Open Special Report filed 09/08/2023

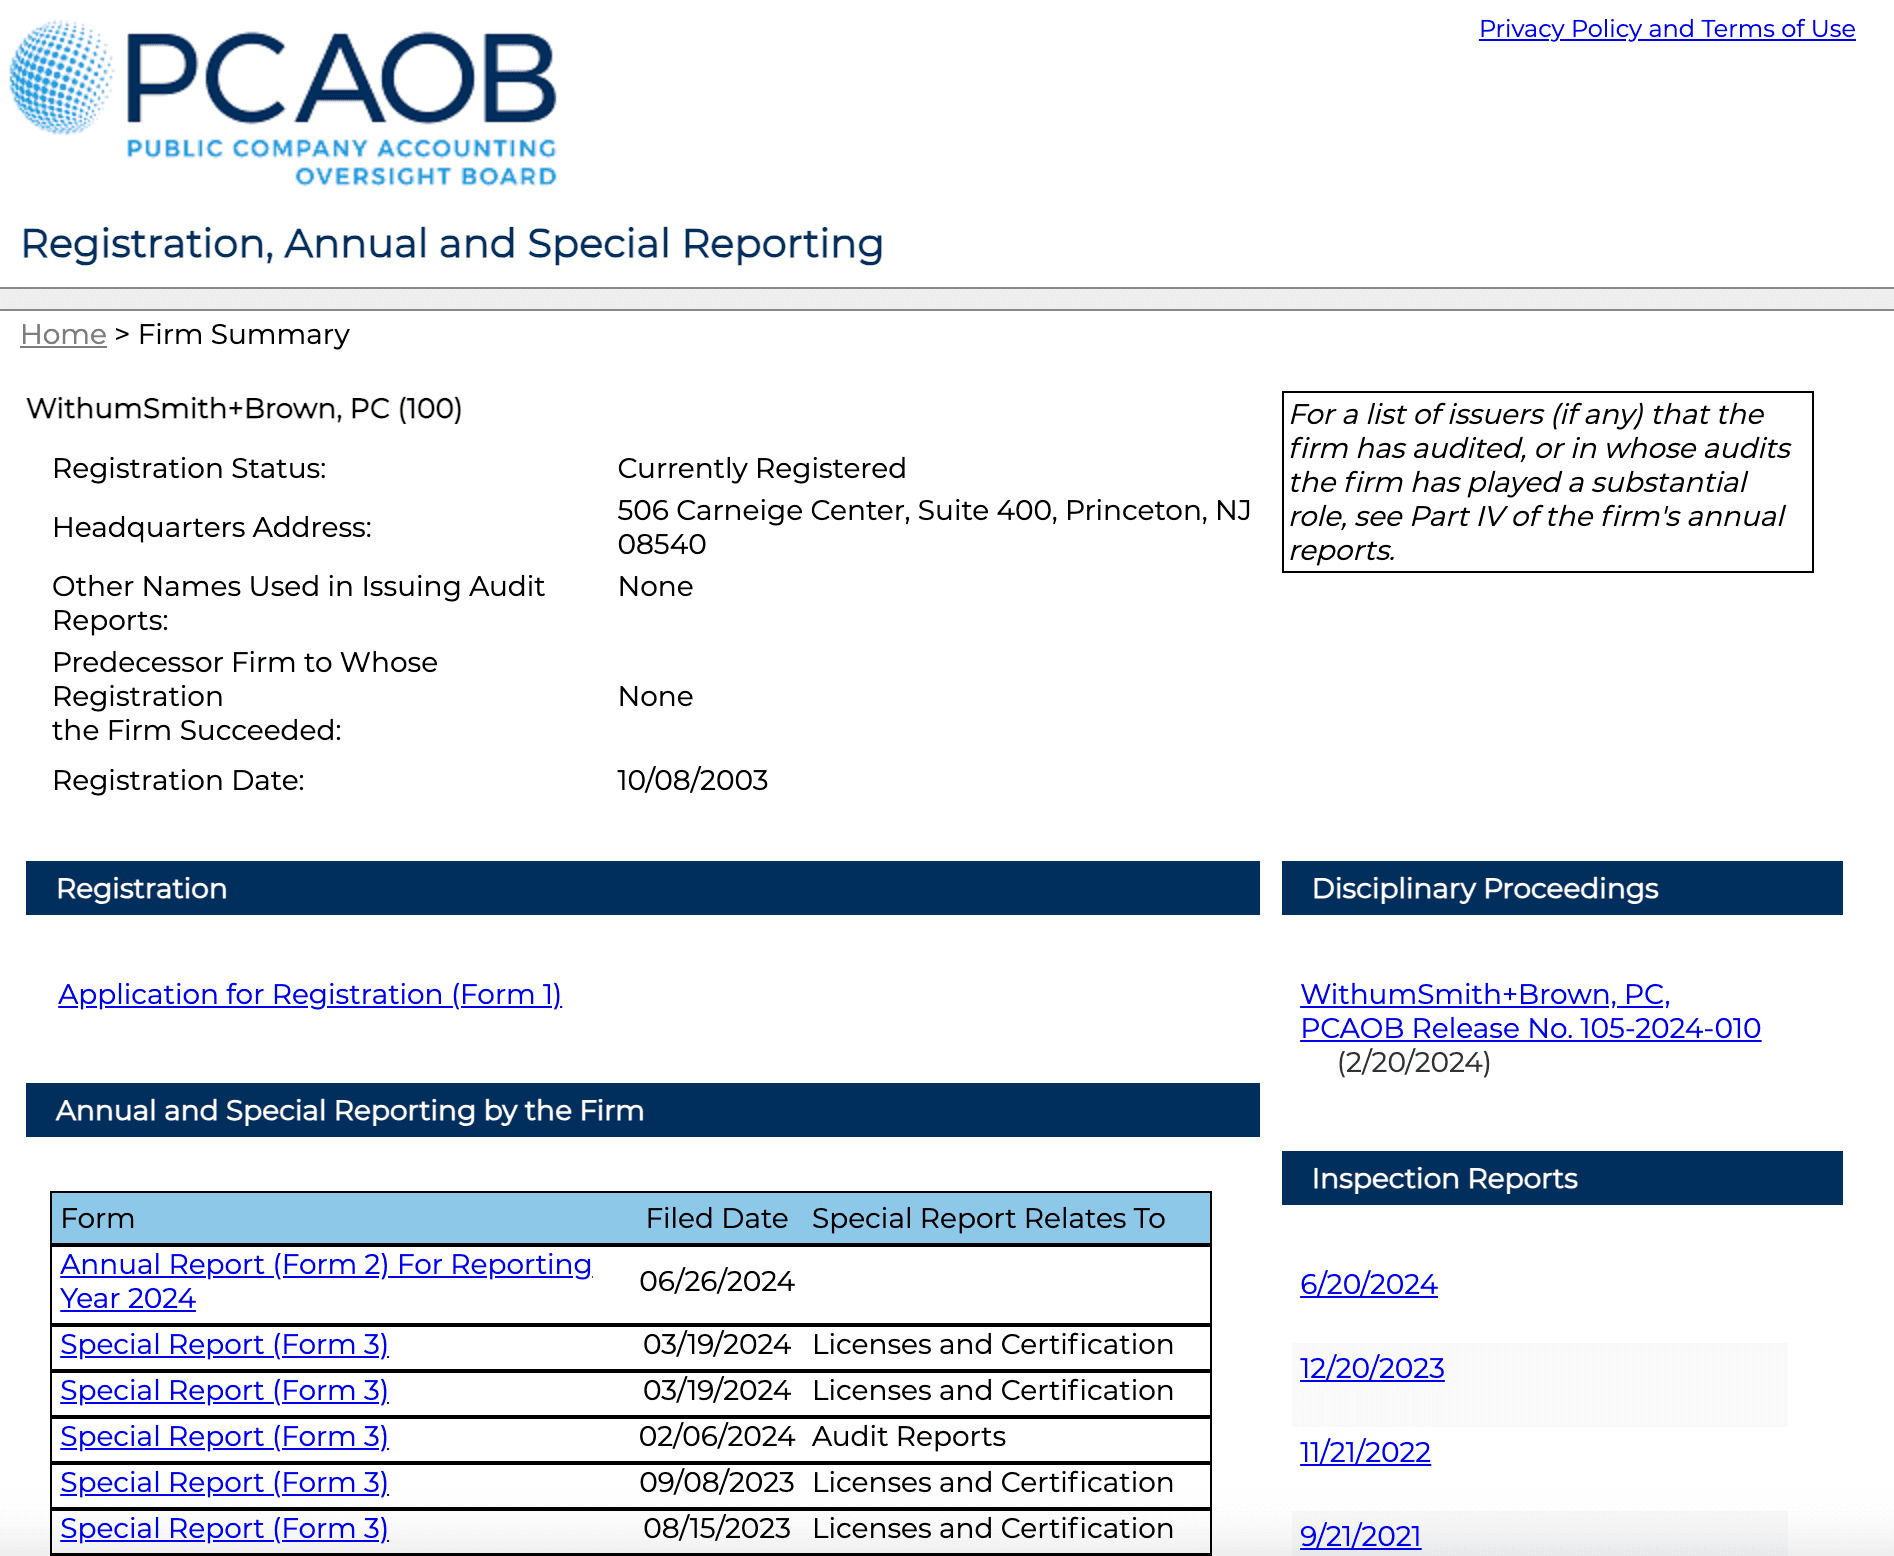tap(224, 1482)
